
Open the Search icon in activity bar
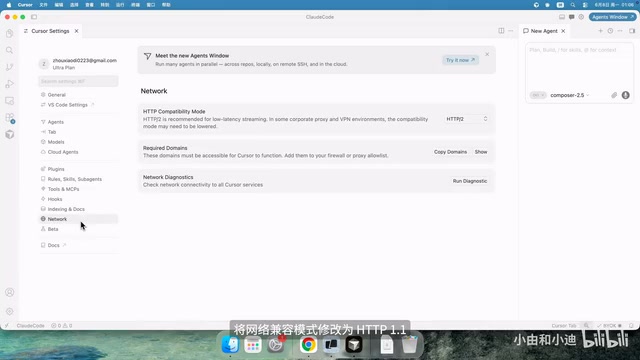[9, 50]
